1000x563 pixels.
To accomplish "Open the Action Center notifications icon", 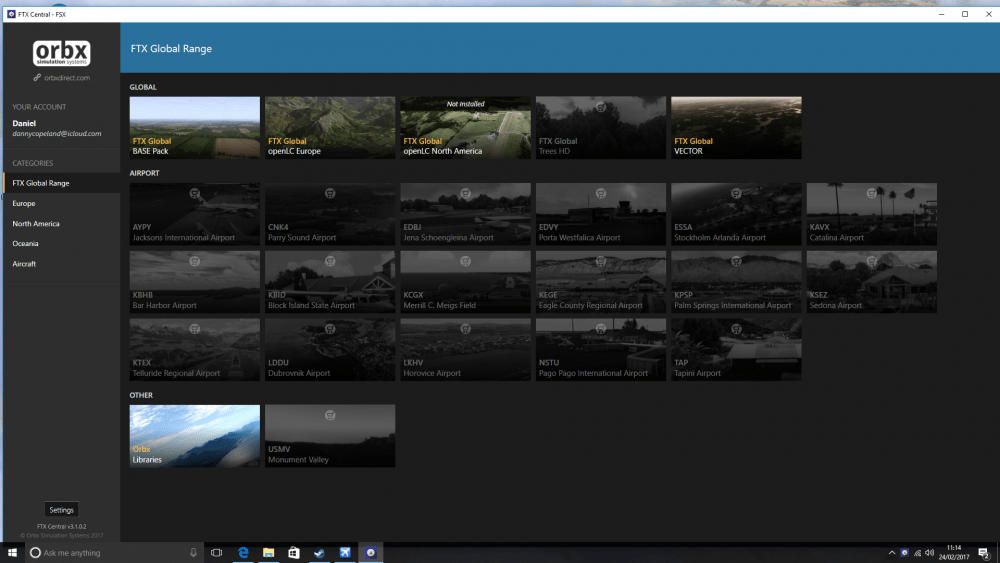I will [983, 553].
